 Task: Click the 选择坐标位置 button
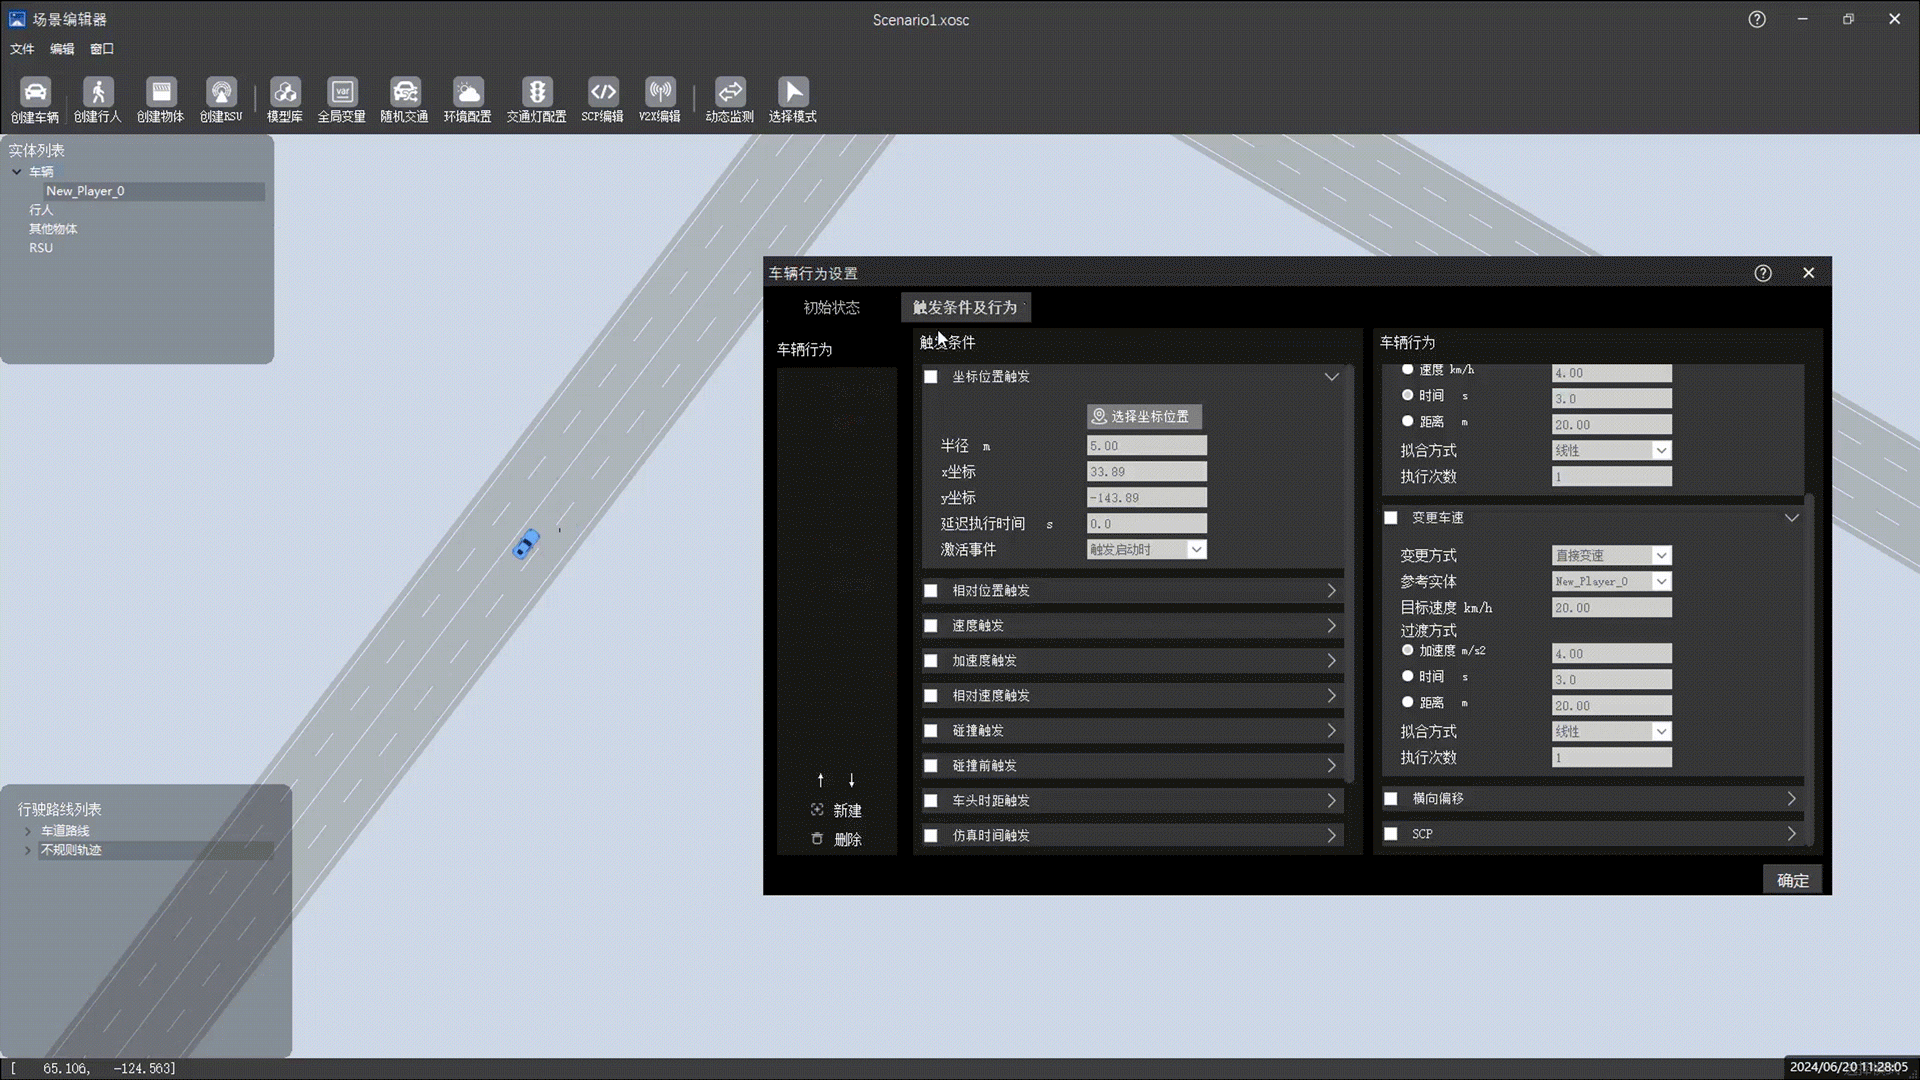point(1143,416)
